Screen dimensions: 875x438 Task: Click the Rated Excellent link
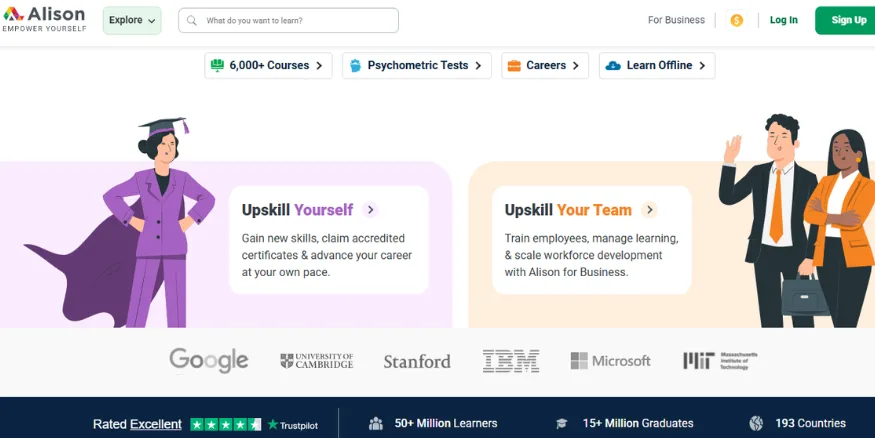137,424
